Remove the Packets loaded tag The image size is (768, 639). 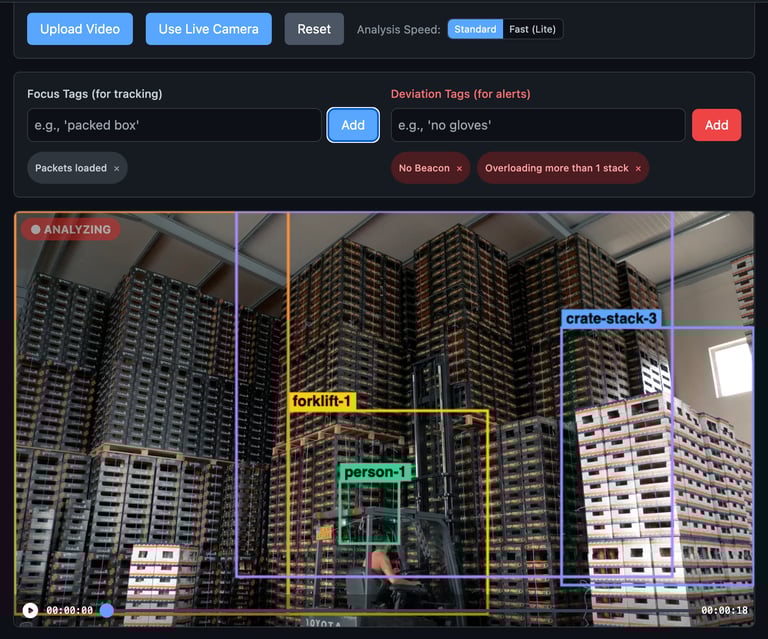tap(117, 168)
